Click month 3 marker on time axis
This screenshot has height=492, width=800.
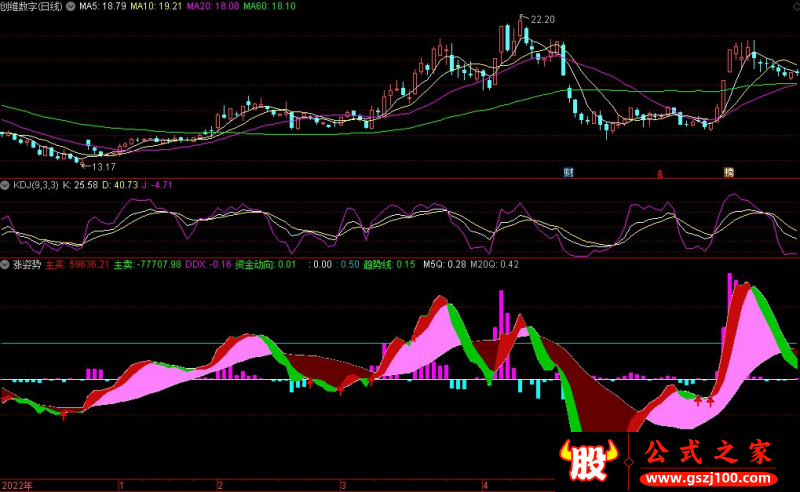pos(343,484)
